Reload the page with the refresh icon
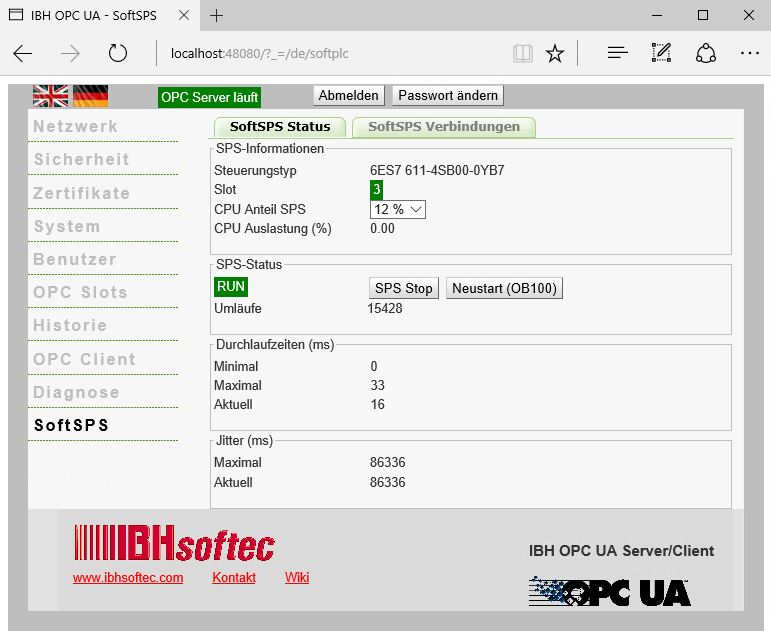The height and width of the screenshot is (638, 771). point(118,53)
